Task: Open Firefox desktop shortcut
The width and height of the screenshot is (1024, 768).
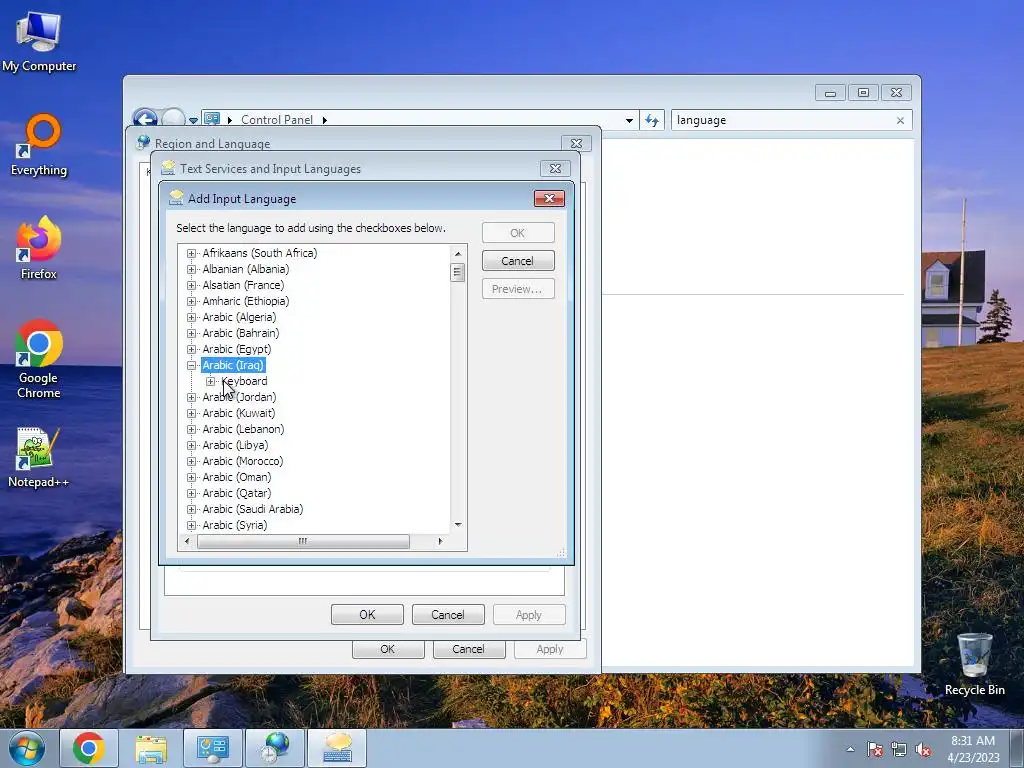Action: (x=39, y=248)
